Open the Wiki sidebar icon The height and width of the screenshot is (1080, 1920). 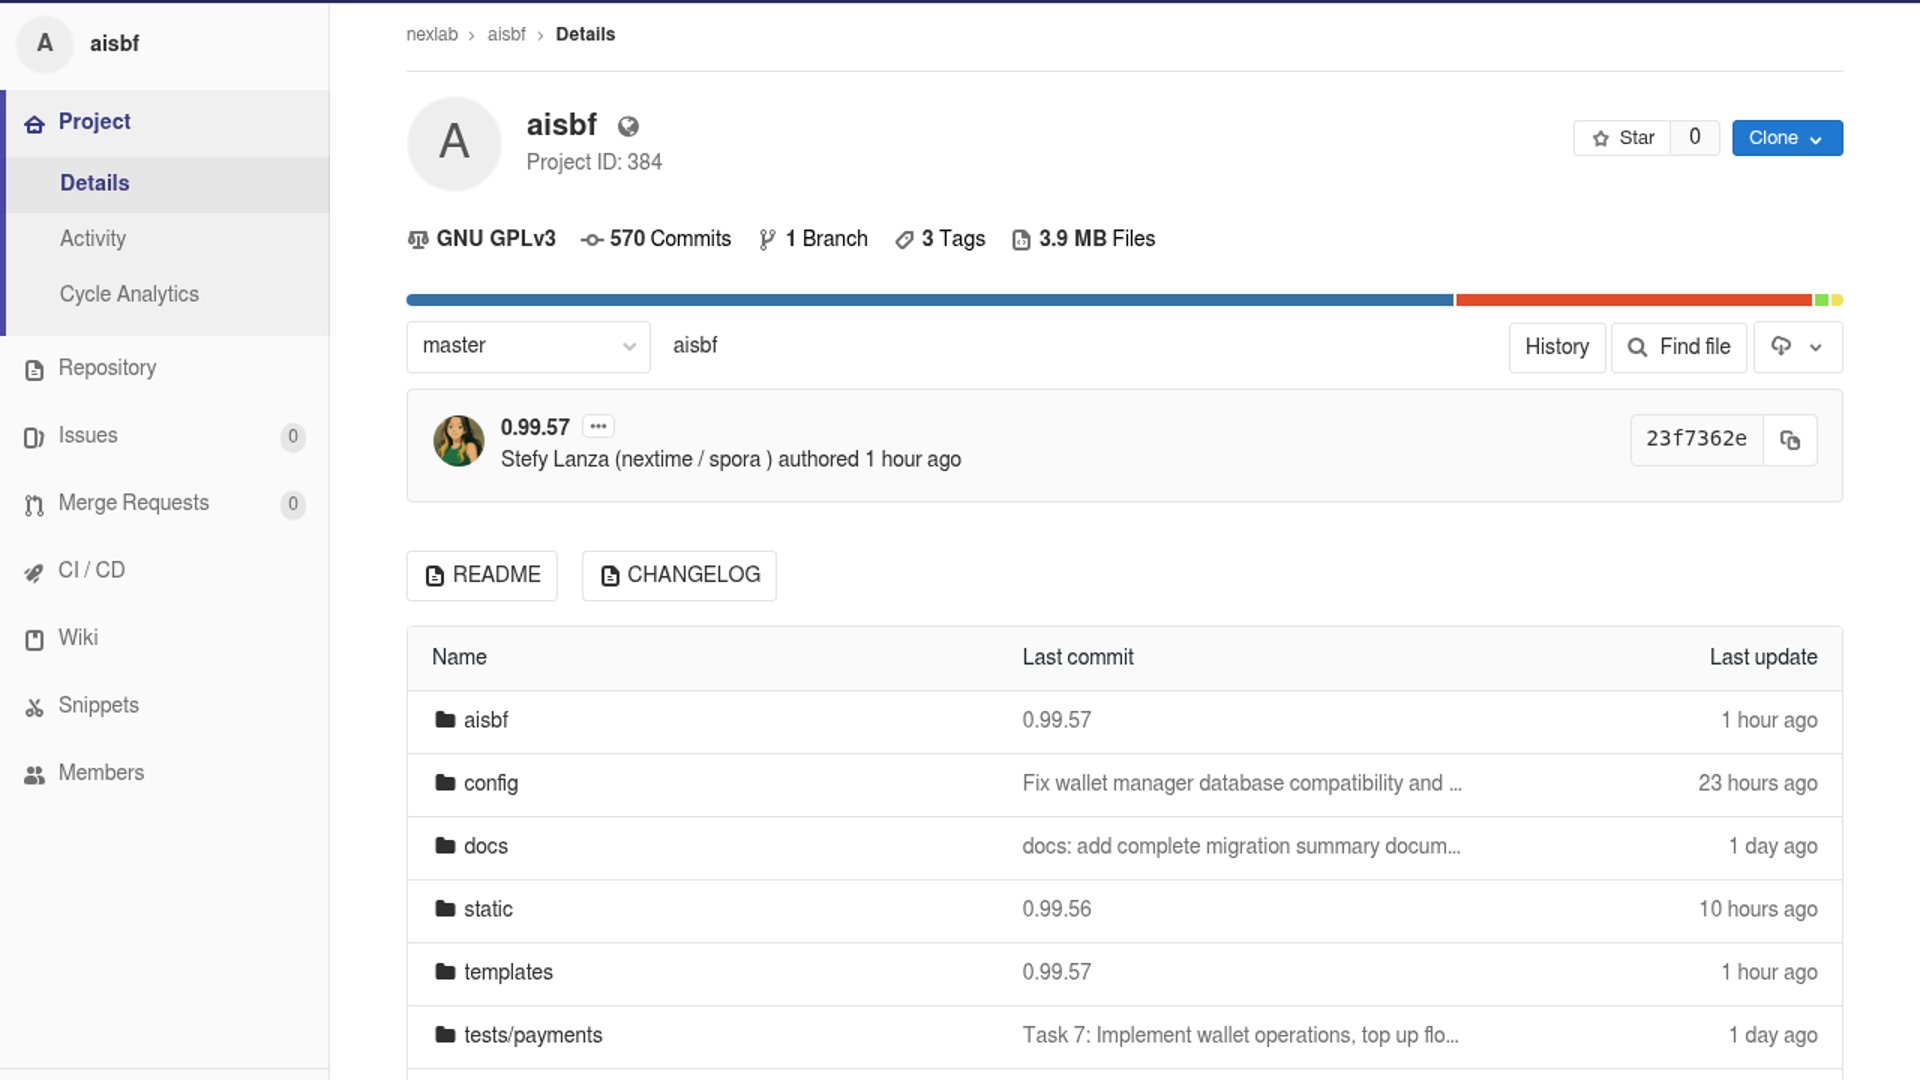point(34,639)
